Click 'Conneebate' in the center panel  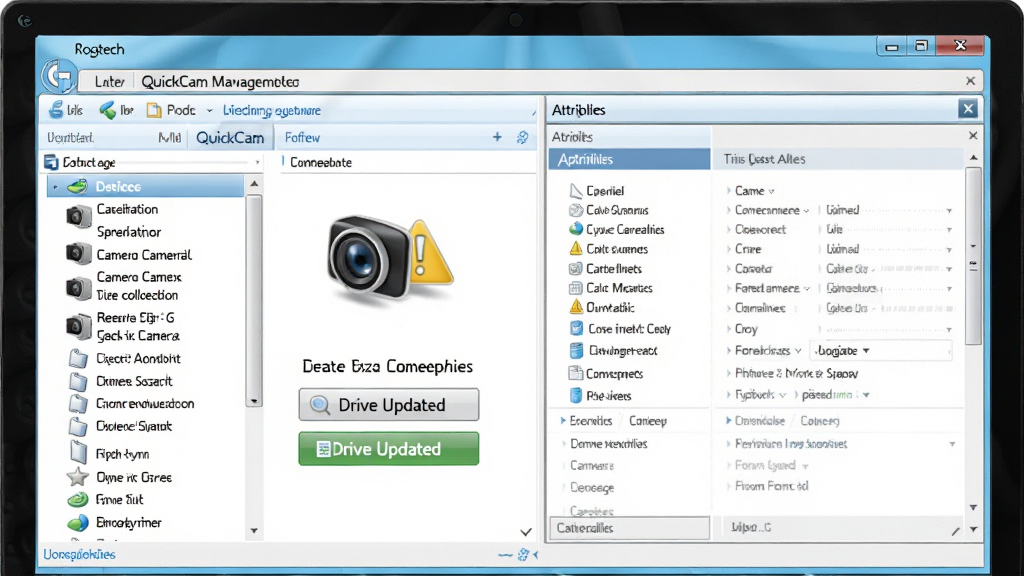(321, 162)
